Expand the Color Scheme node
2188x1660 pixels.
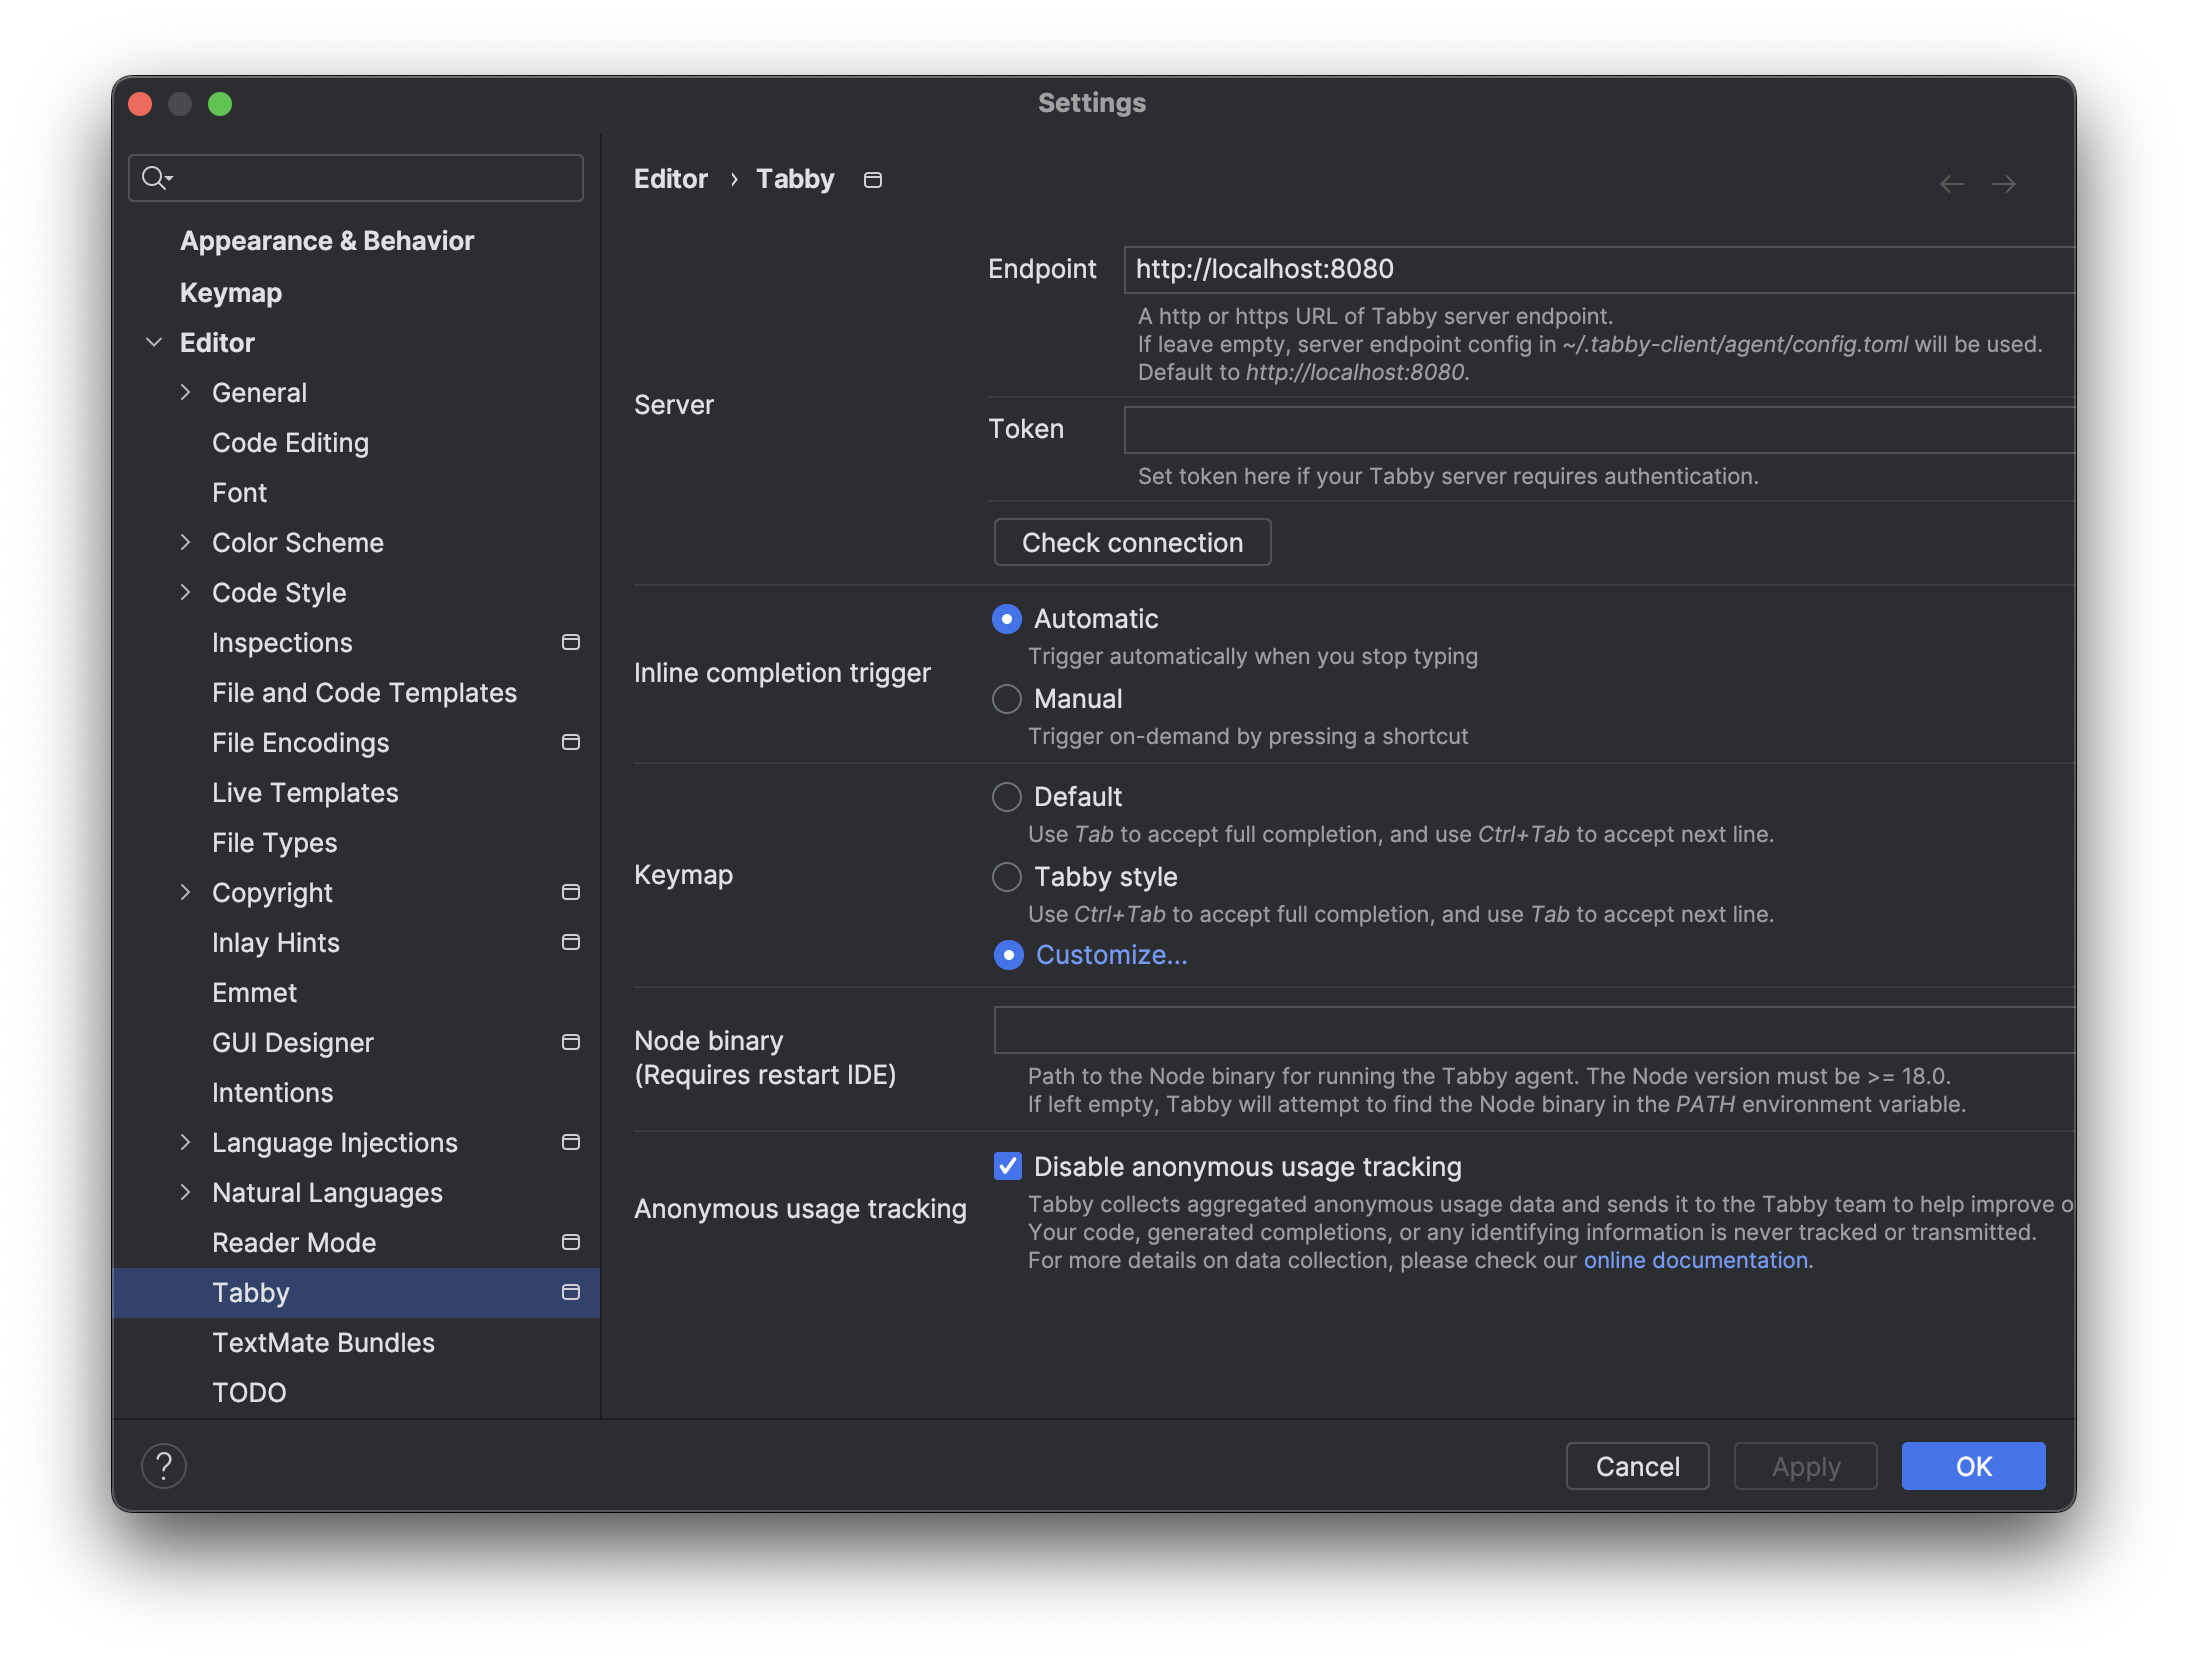coord(185,542)
